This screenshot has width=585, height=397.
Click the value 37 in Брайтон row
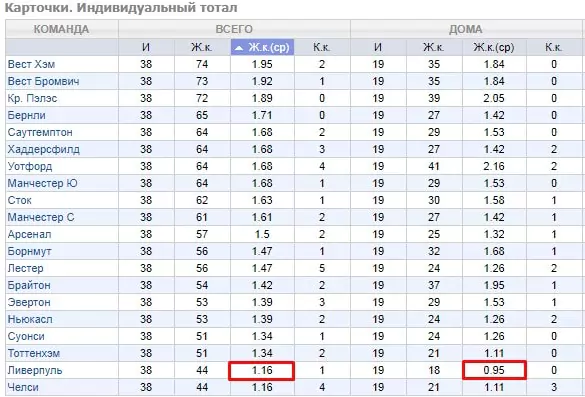[434, 285]
